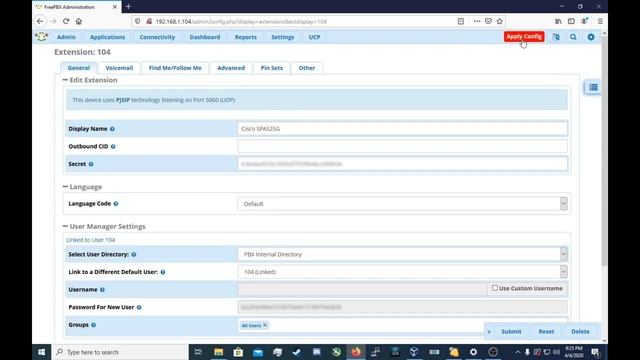Switch to the Voicemail tab
The width and height of the screenshot is (640, 360).
pyautogui.click(x=119, y=68)
